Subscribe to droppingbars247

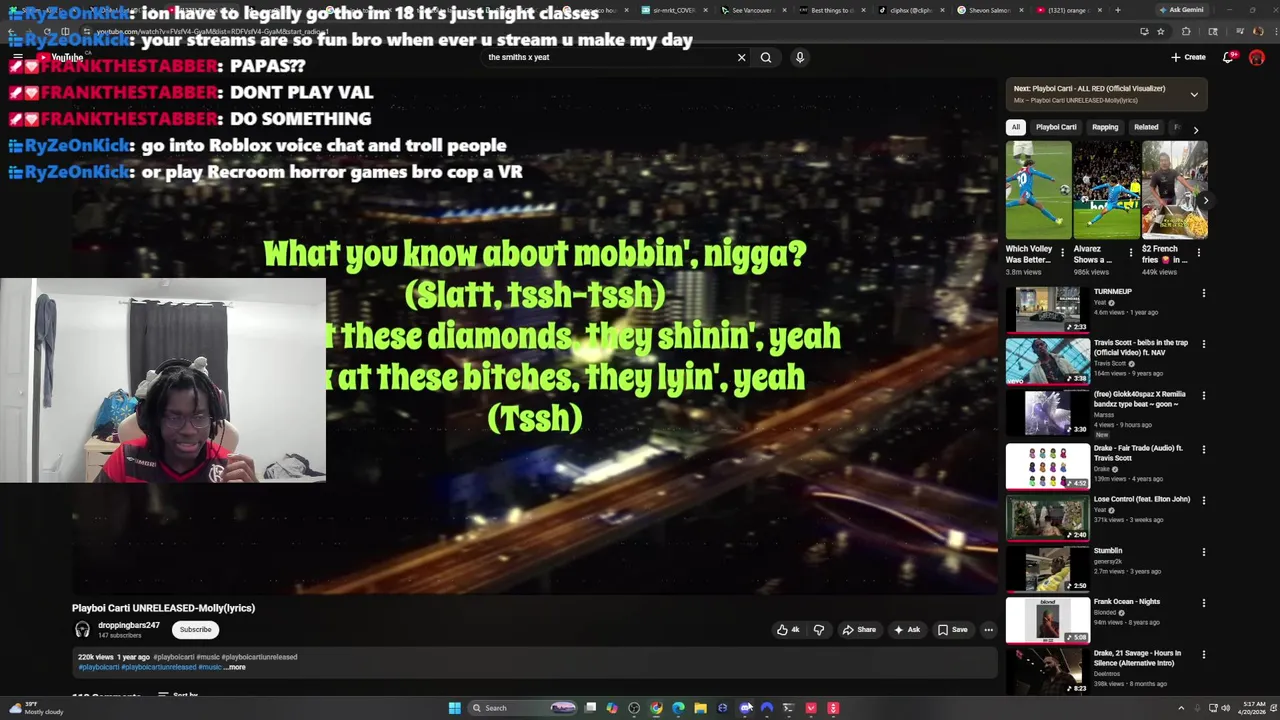click(x=195, y=630)
